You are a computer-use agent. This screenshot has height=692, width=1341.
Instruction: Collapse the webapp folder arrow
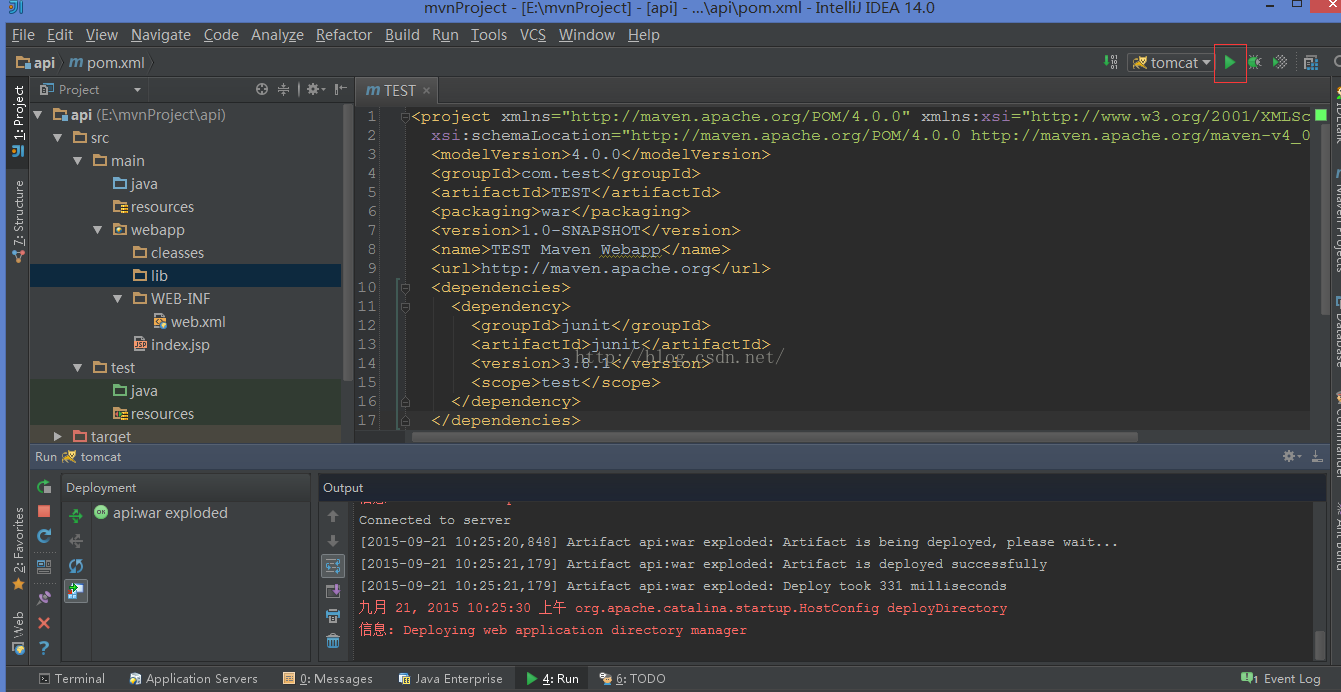(98, 230)
